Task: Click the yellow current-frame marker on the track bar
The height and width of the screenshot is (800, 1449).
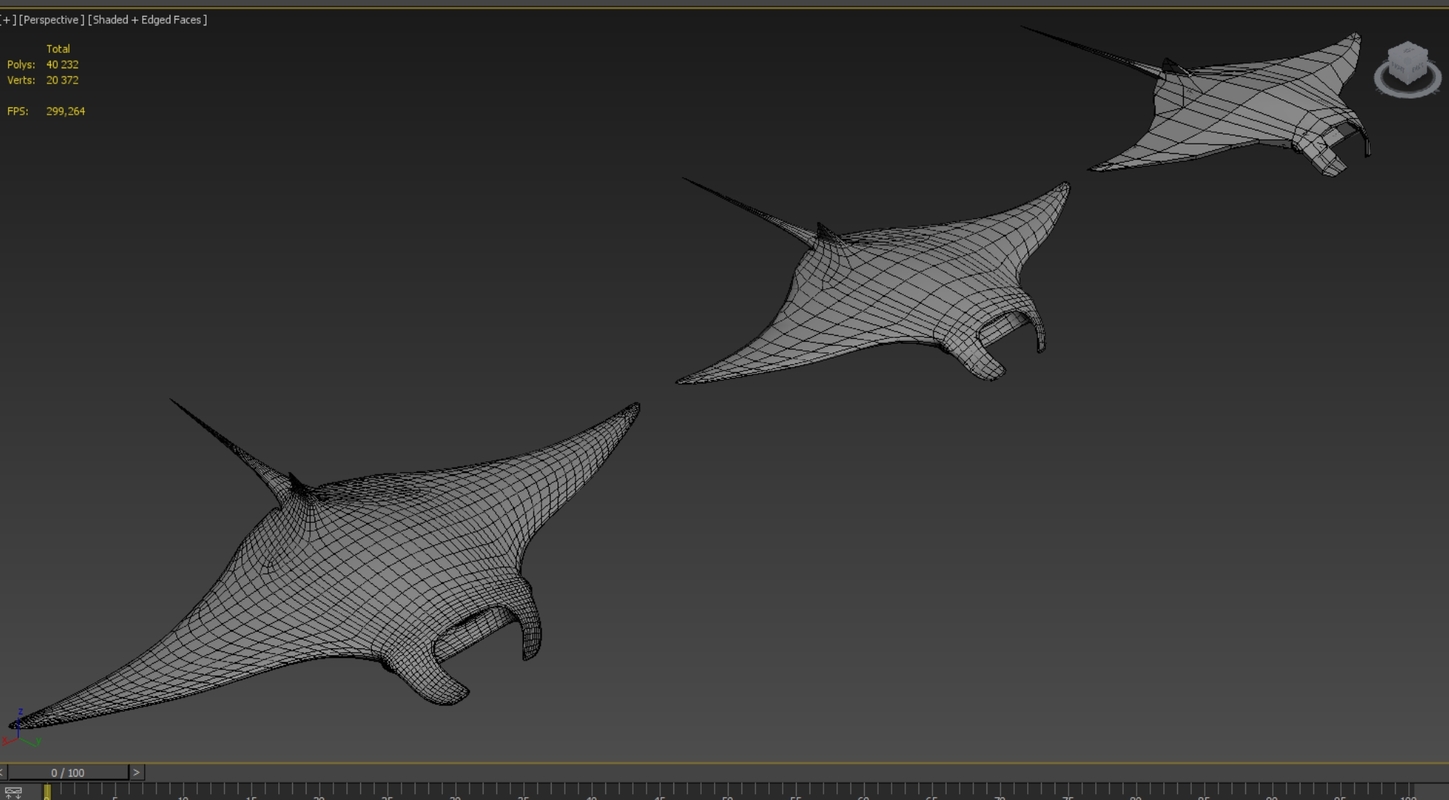Action: [46, 792]
